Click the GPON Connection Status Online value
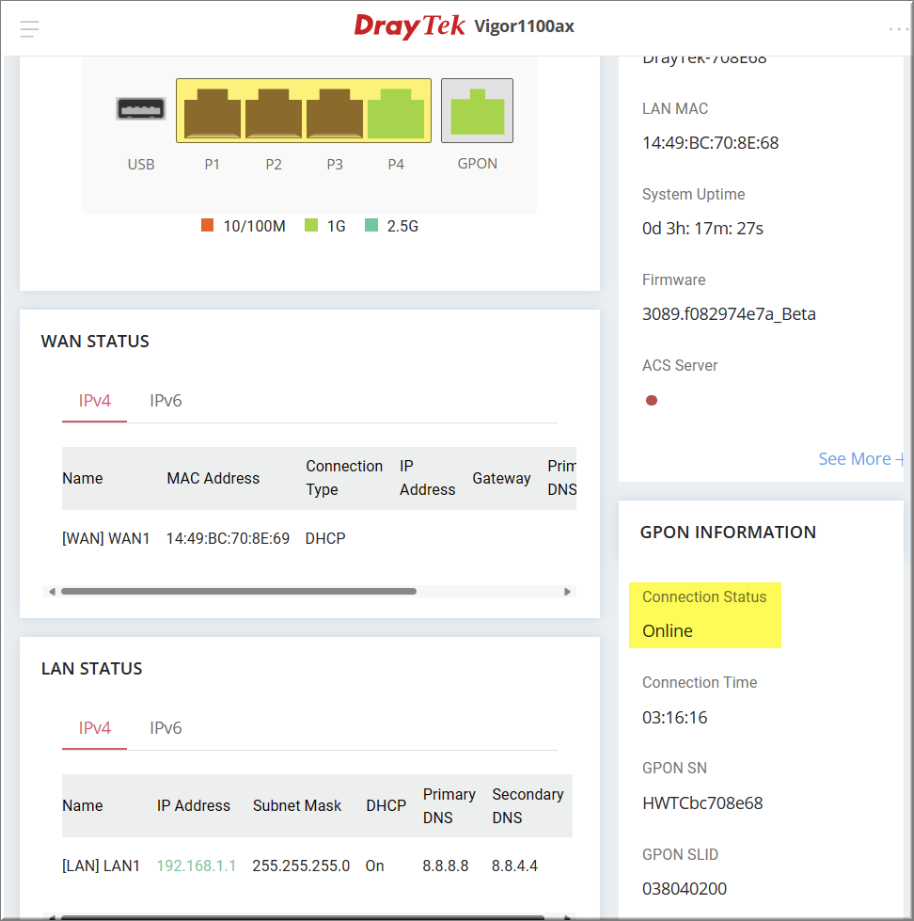This screenshot has width=914, height=921. (667, 631)
